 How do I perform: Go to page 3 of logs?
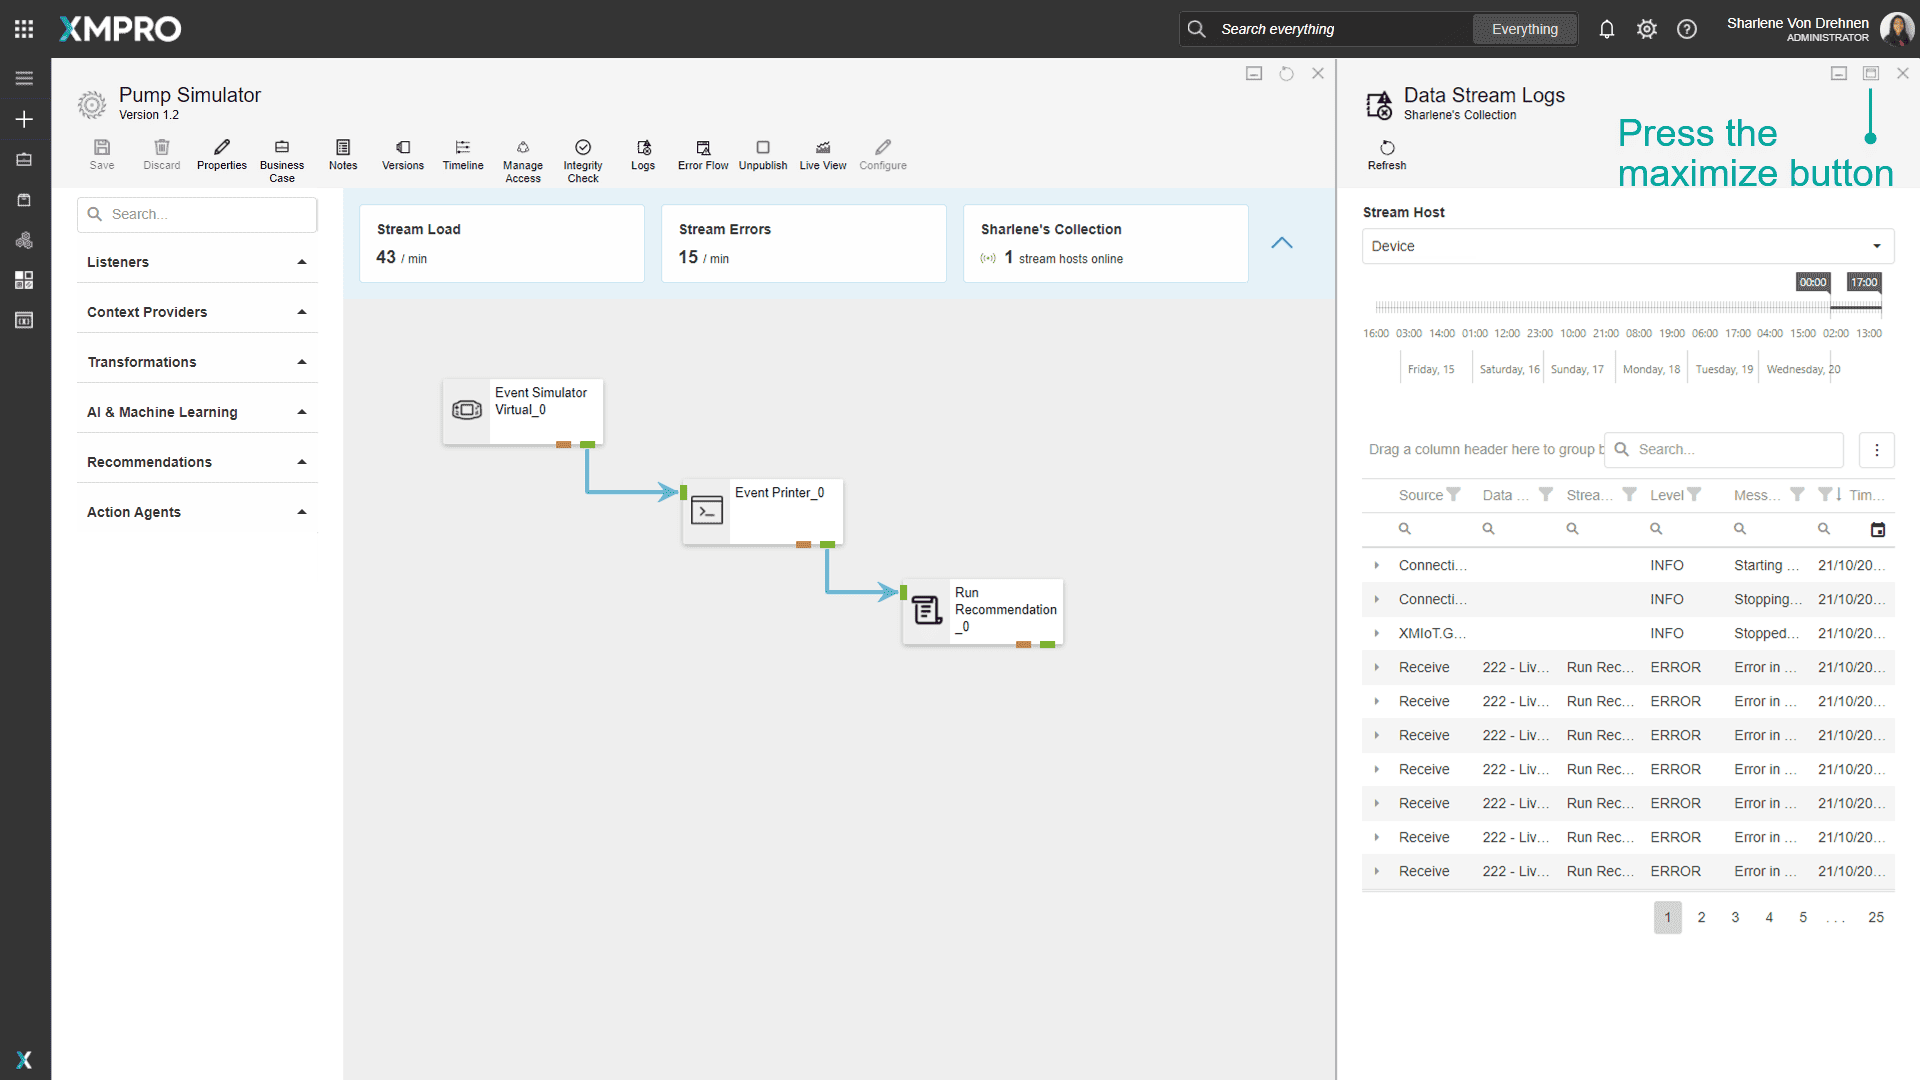[1735, 917]
